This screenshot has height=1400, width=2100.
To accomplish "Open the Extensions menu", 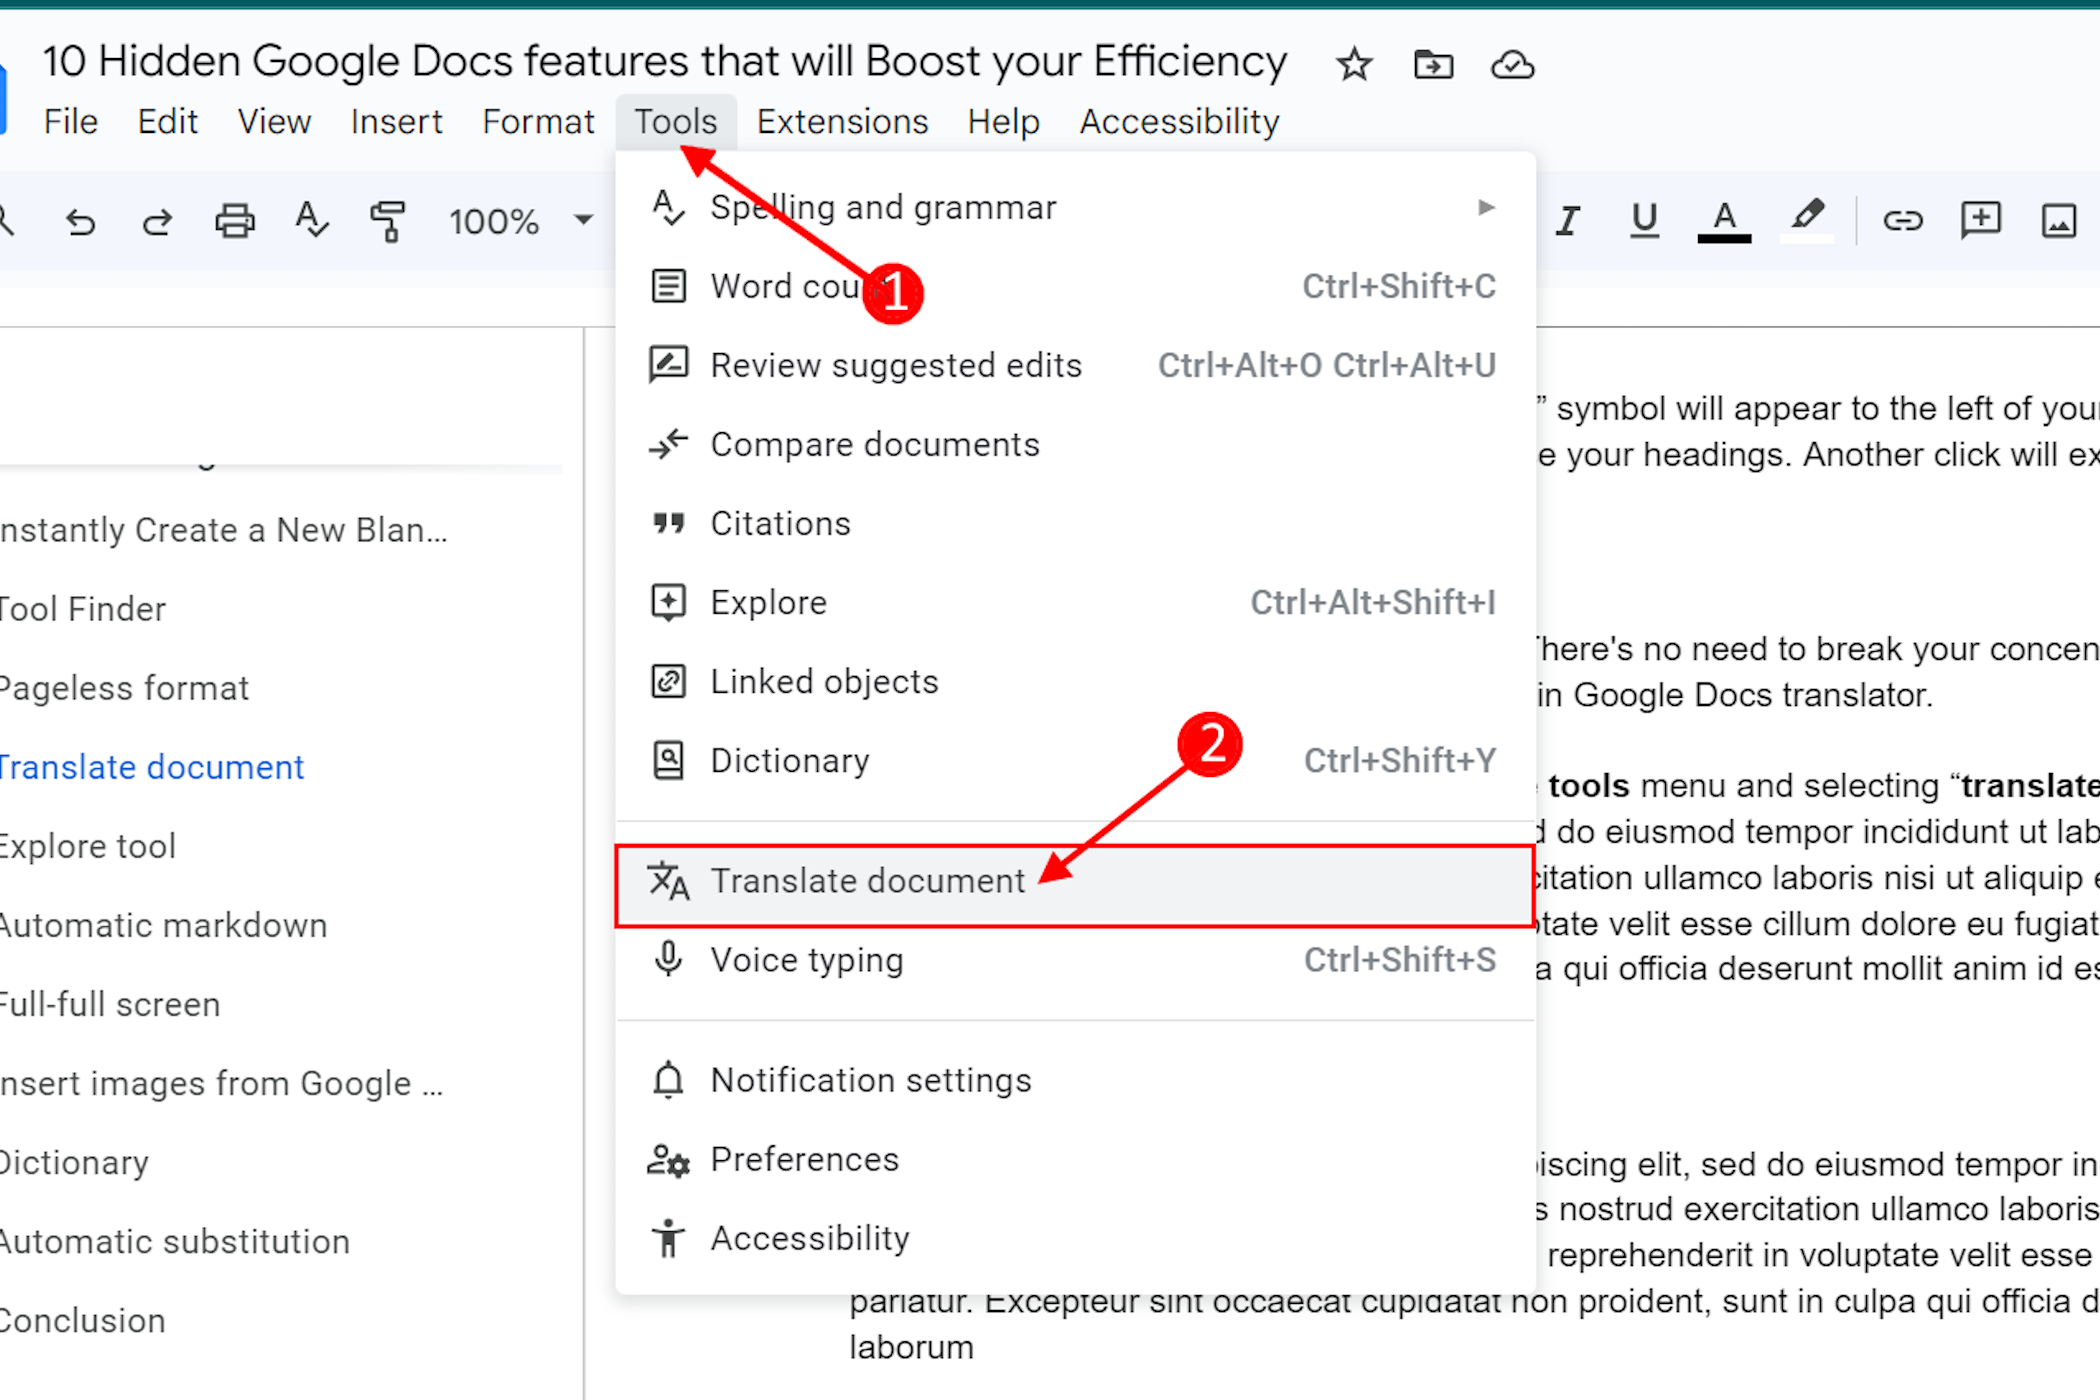I will 842,122.
